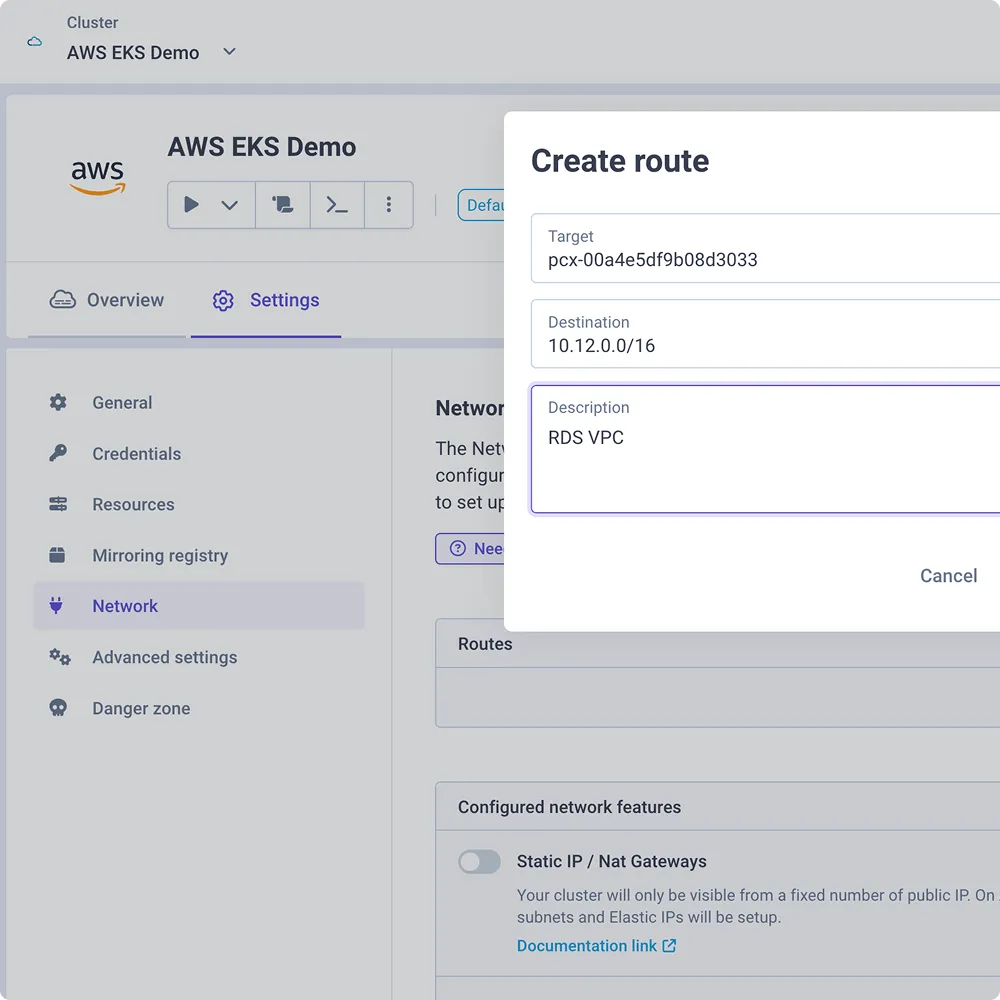
Task: Click the Resources sliders icon
Action: (x=58, y=504)
